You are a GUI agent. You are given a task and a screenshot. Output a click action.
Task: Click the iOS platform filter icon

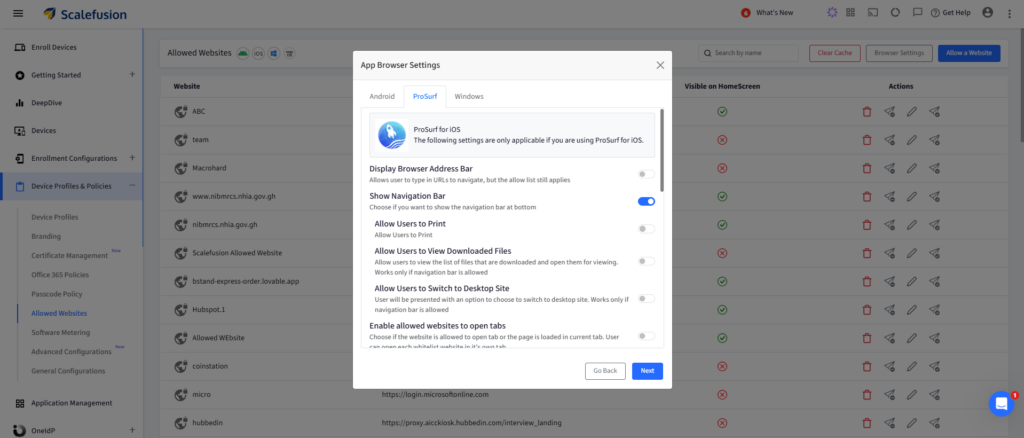click(259, 53)
